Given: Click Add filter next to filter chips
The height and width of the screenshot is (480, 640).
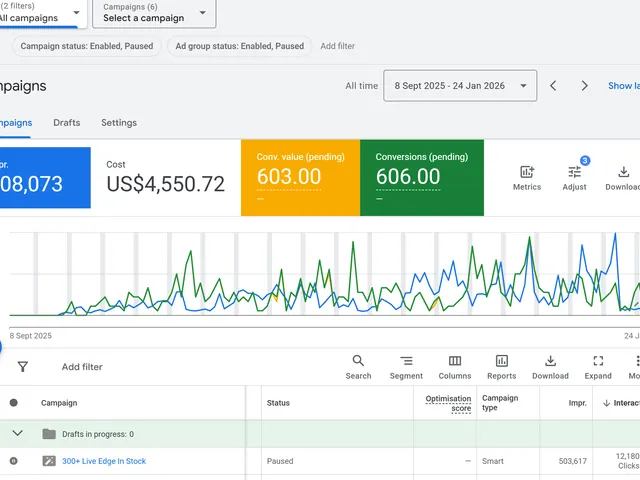Looking at the screenshot, I should click(x=338, y=46).
